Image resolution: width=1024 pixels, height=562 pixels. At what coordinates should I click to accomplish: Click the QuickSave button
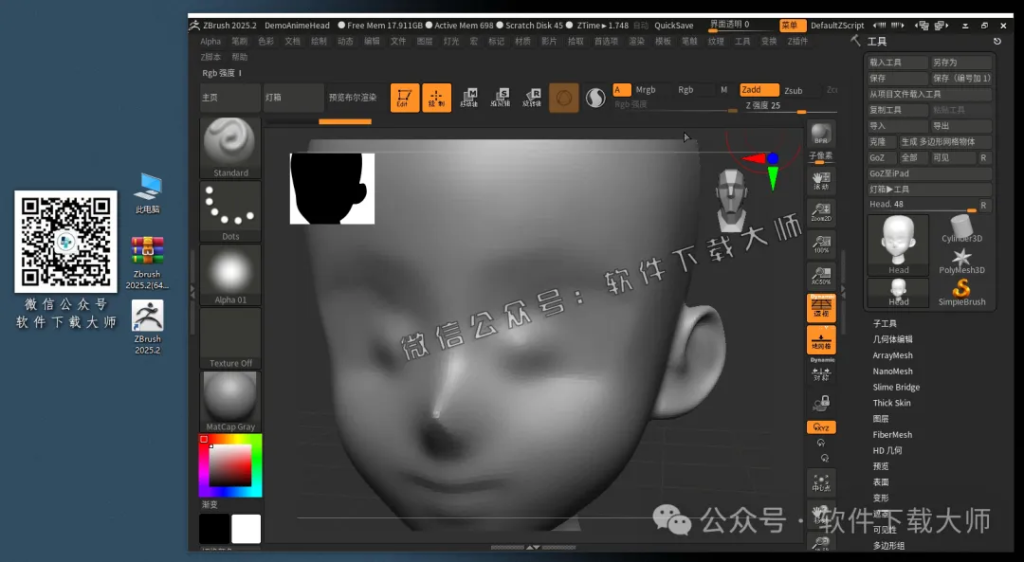coord(673,25)
